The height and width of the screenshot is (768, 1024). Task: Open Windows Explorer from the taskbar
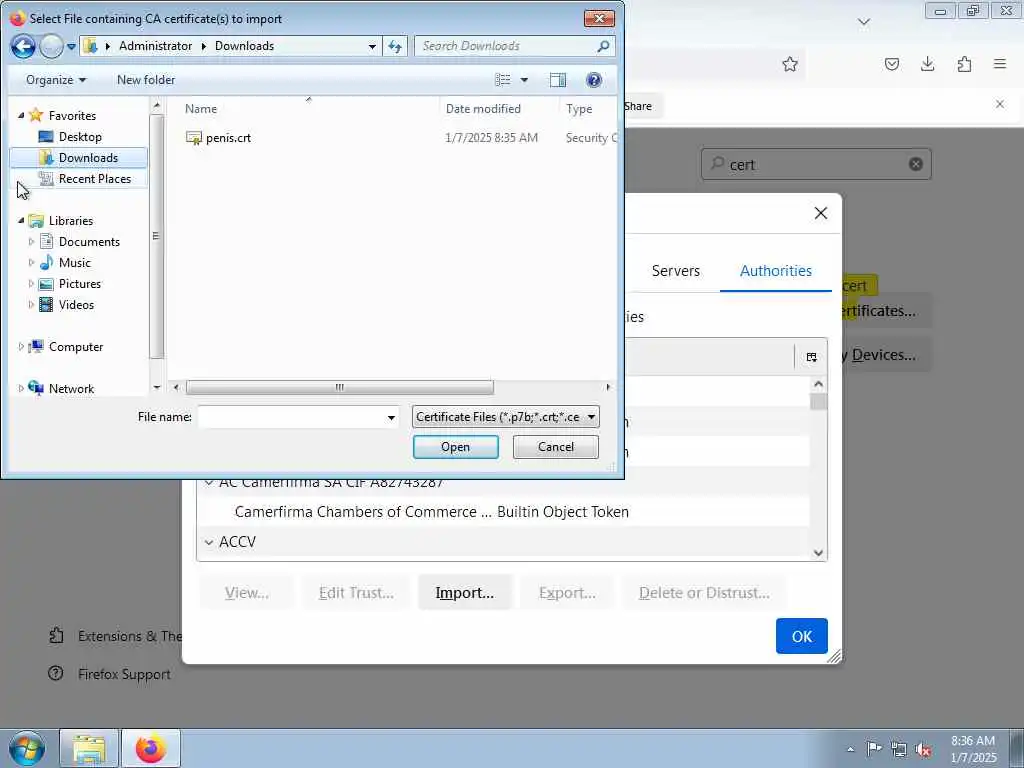89,748
